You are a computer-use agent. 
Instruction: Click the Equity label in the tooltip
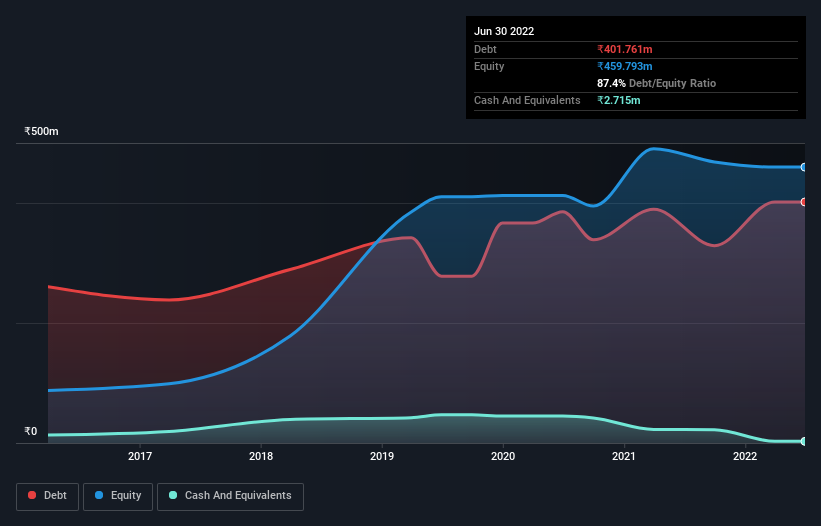tap(489, 66)
